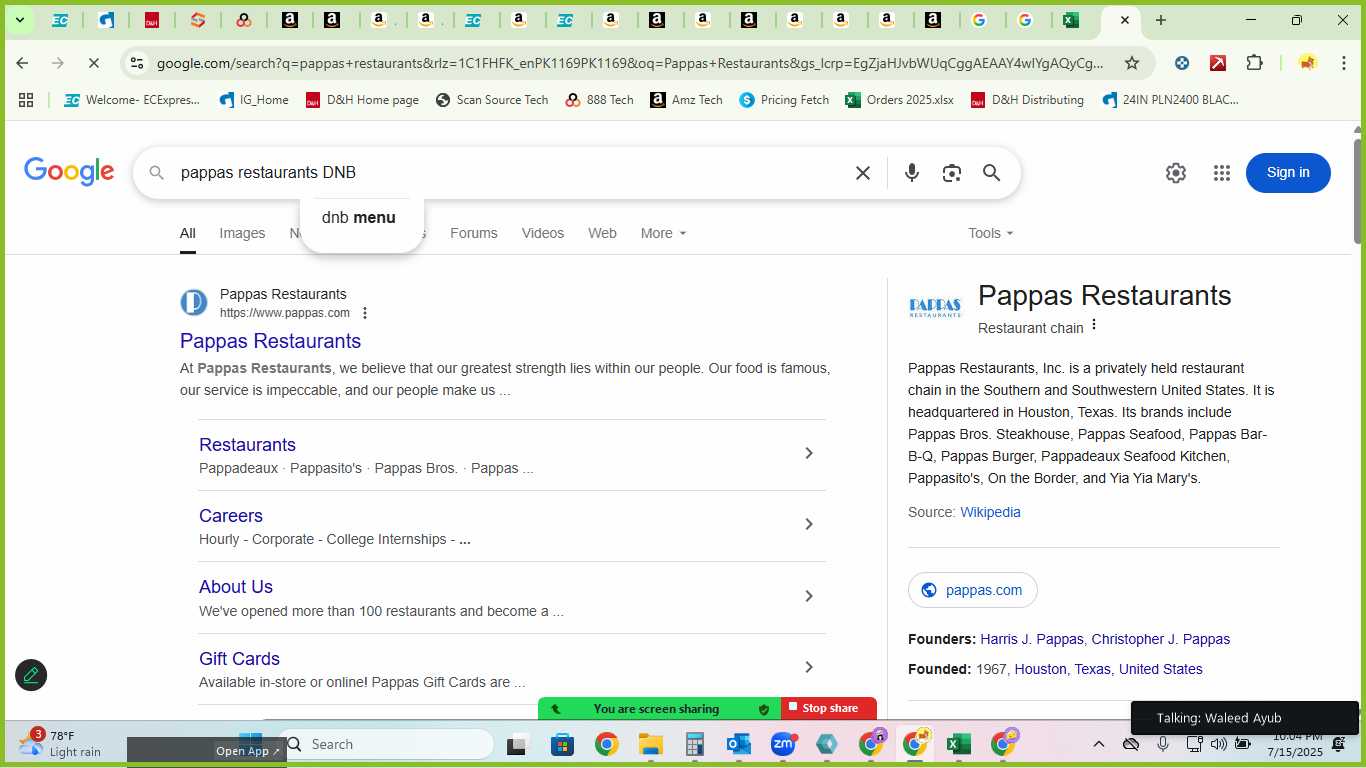Select the All results tab

(x=188, y=233)
